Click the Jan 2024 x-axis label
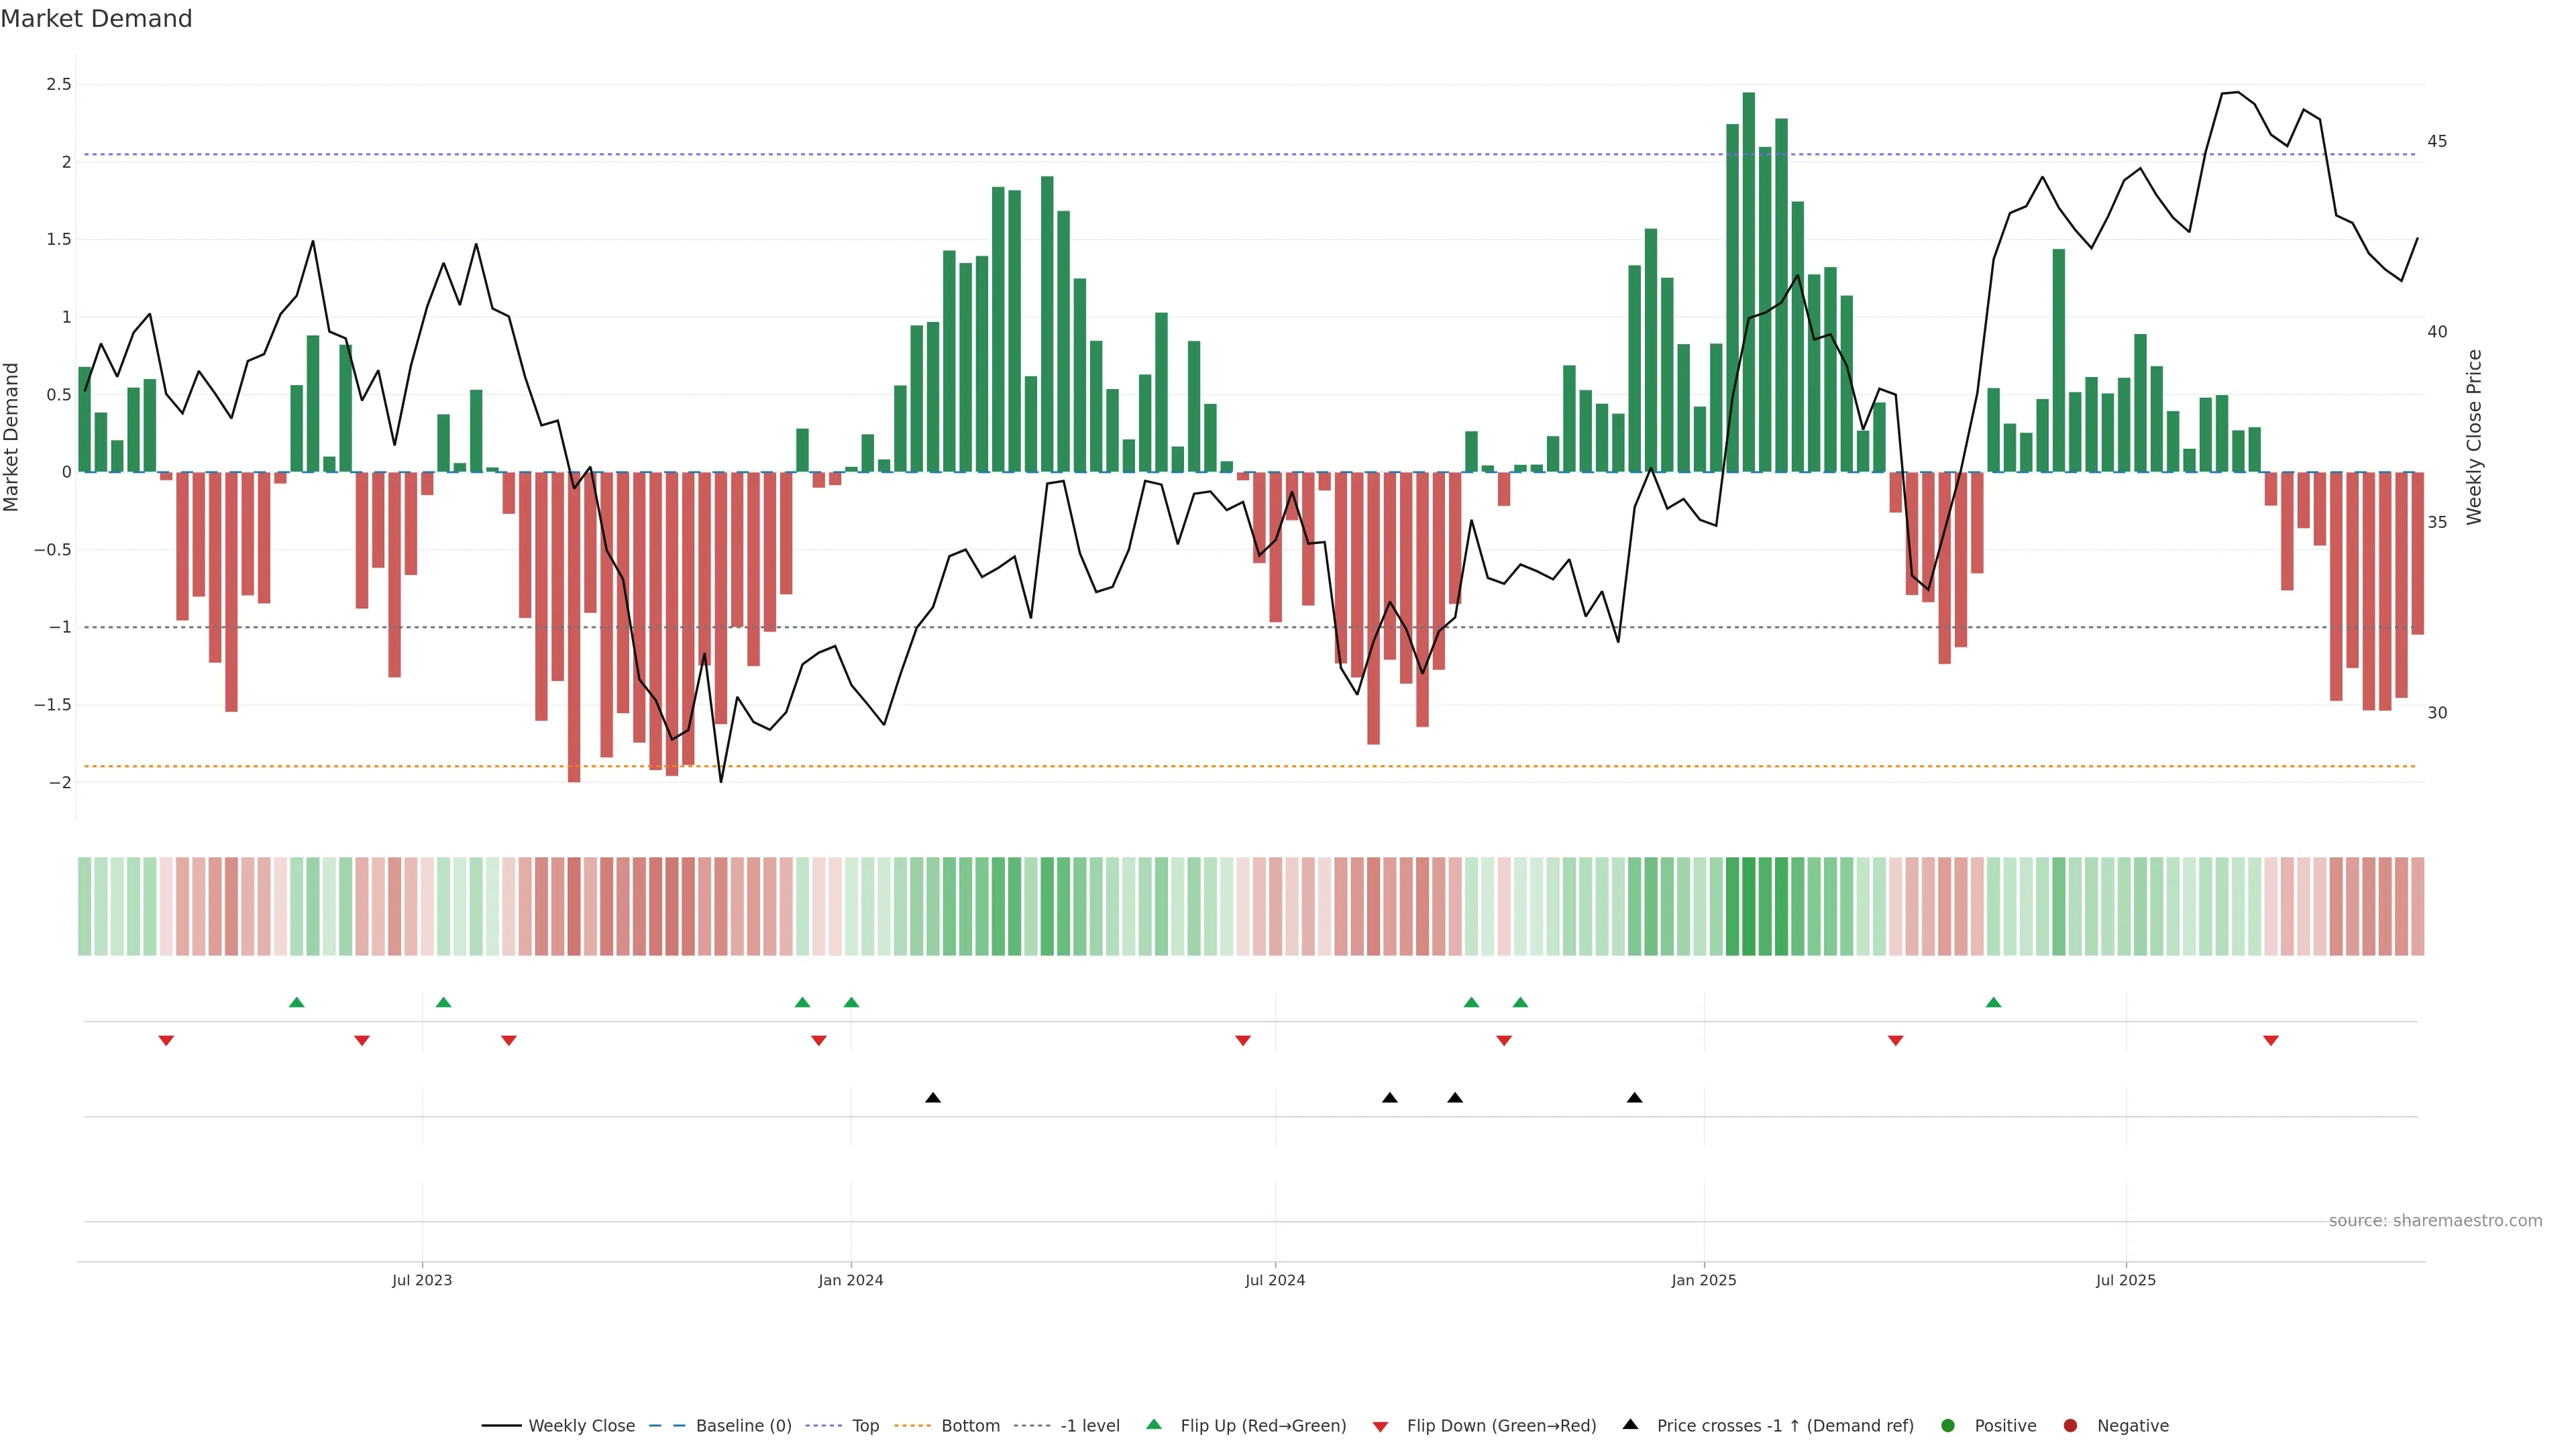 pos(850,1280)
